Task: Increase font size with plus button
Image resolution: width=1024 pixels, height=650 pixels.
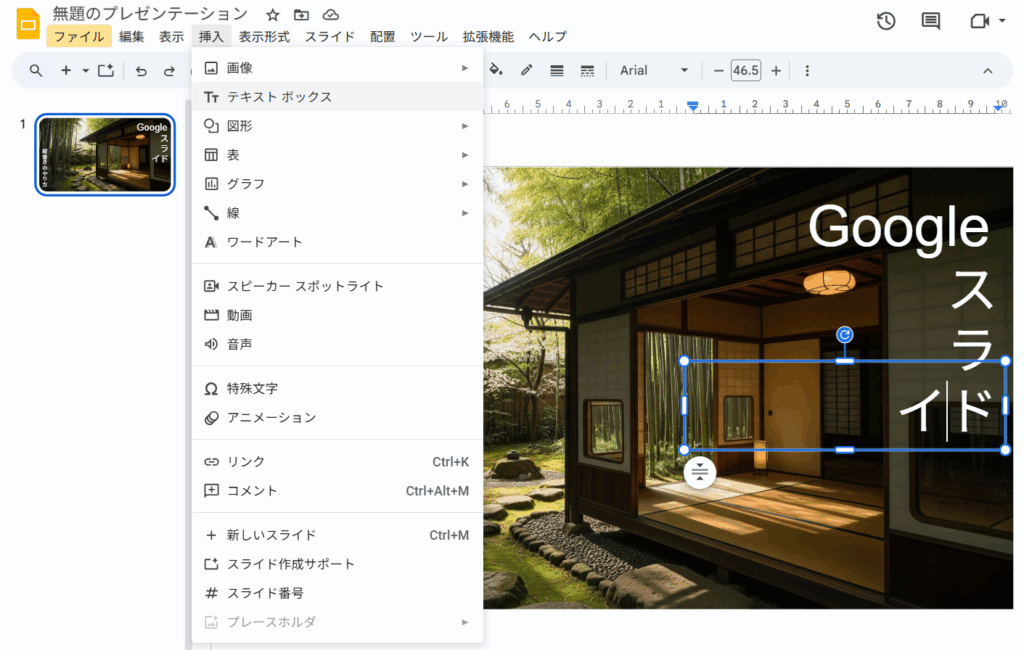Action: (x=775, y=70)
